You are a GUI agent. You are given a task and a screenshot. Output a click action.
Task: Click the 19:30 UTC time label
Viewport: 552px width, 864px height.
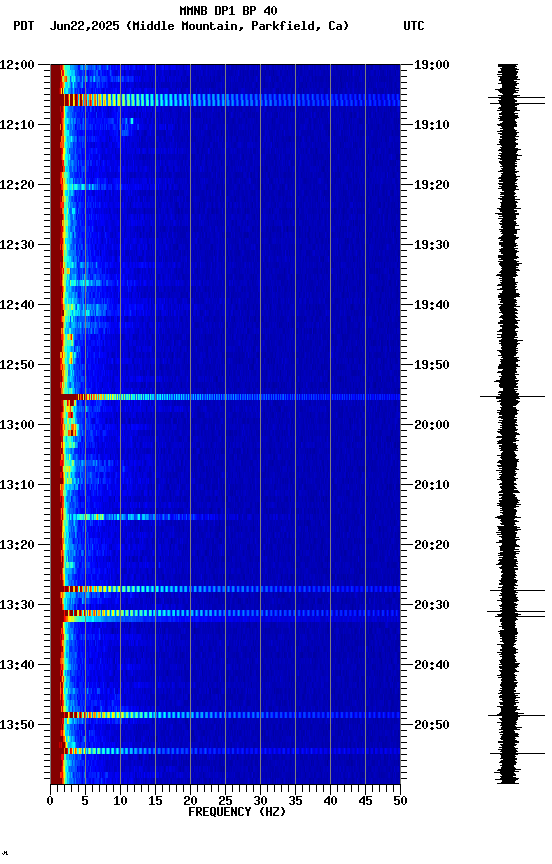click(432, 245)
